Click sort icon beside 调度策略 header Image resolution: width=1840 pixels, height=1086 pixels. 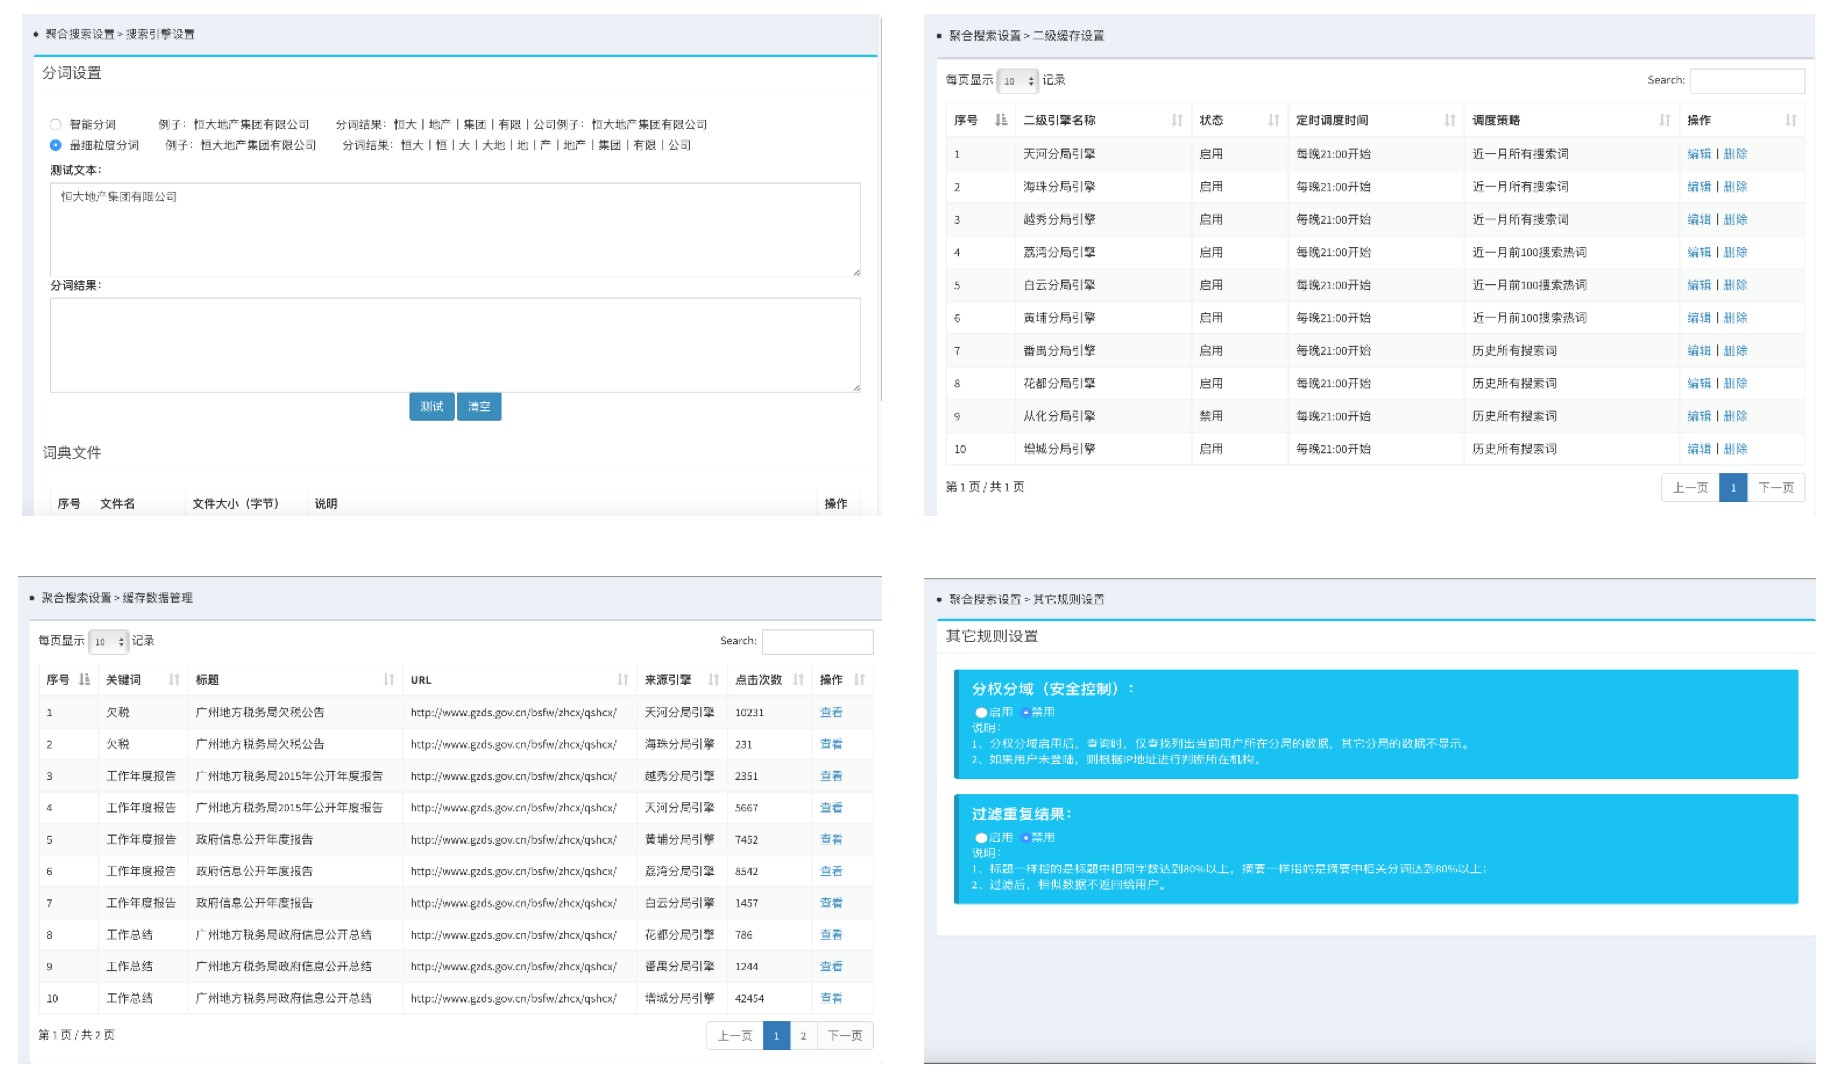[x=1664, y=120]
